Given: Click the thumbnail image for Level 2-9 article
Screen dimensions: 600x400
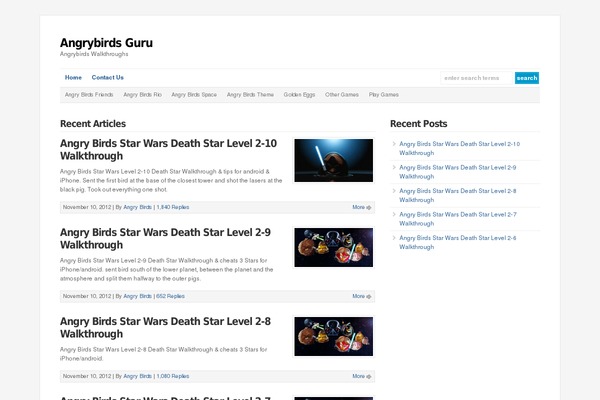Looking at the screenshot, I should tap(334, 248).
